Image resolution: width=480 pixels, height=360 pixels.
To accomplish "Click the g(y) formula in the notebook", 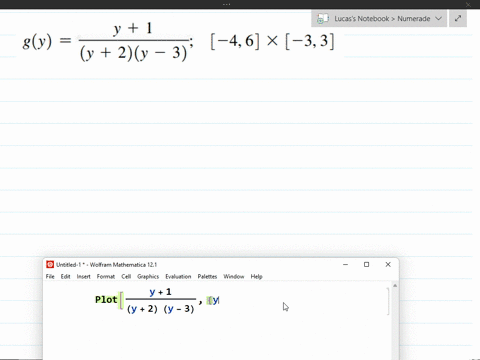I will (108, 41).
